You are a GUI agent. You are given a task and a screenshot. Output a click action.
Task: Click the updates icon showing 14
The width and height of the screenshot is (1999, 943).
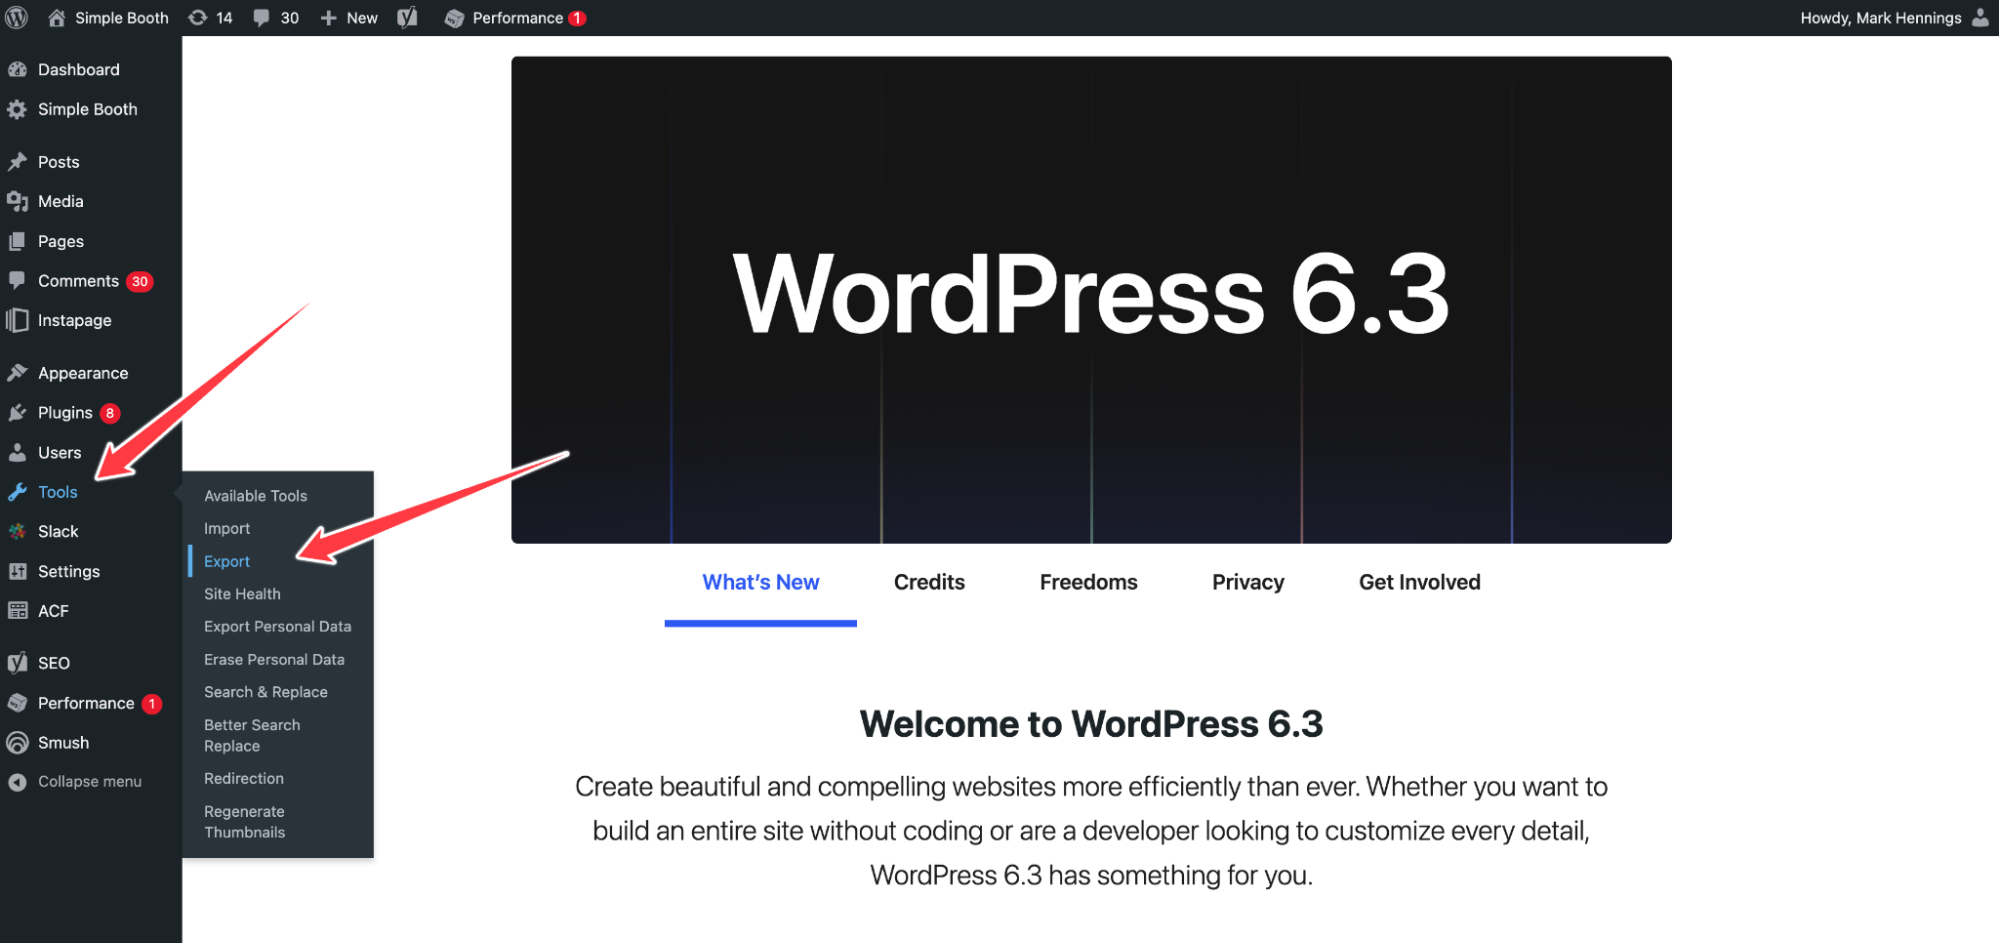tap(198, 18)
